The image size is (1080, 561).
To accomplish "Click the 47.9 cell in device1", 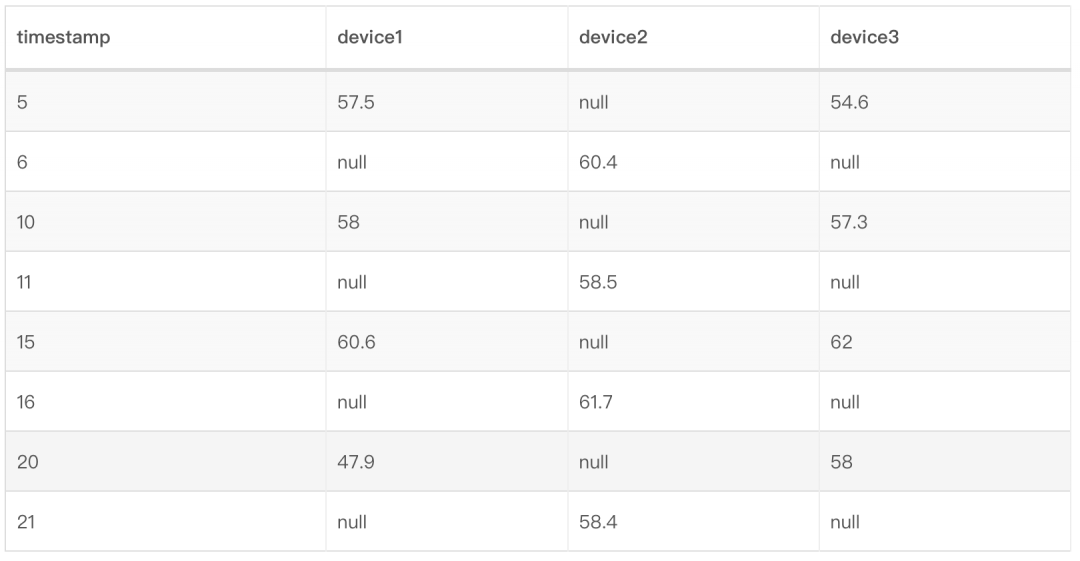I will (356, 461).
